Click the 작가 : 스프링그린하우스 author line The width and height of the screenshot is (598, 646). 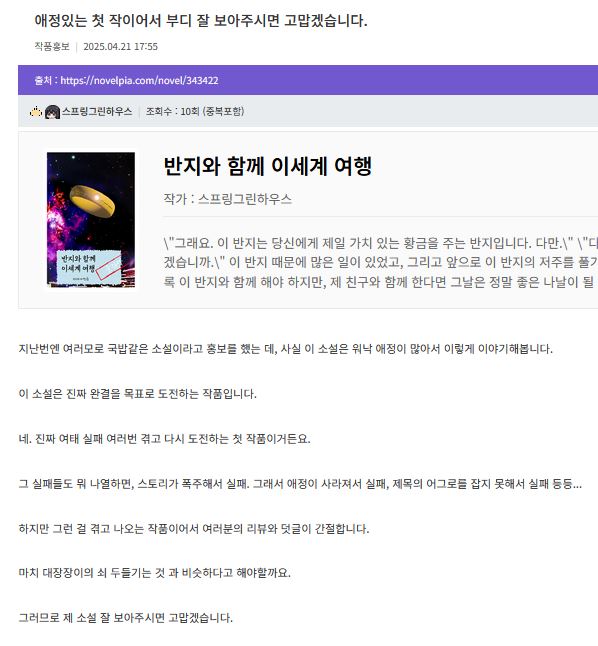(x=227, y=199)
